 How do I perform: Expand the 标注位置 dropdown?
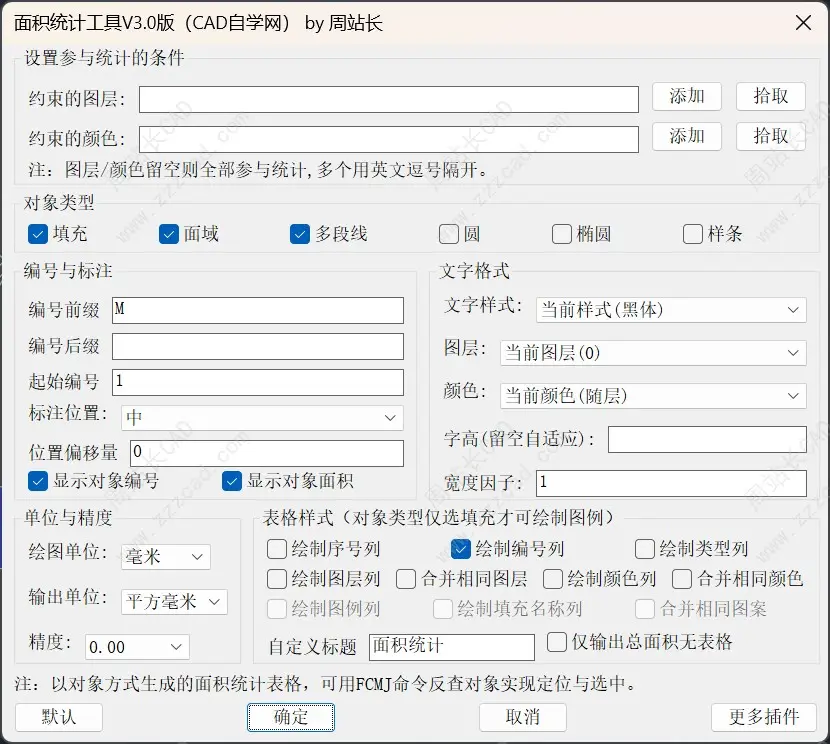click(262, 418)
